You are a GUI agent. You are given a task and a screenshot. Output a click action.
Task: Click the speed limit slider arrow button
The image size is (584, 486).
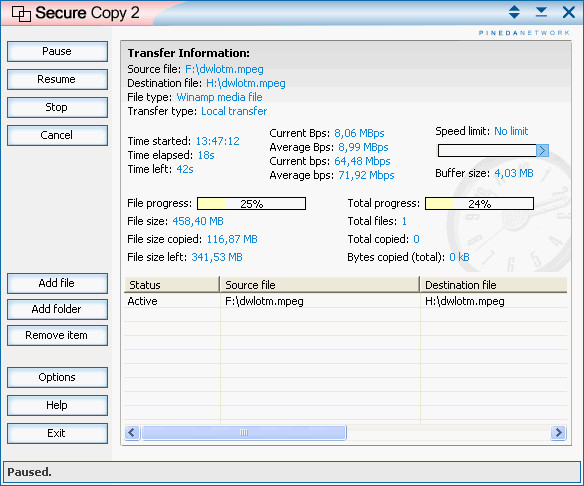pos(542,150)
